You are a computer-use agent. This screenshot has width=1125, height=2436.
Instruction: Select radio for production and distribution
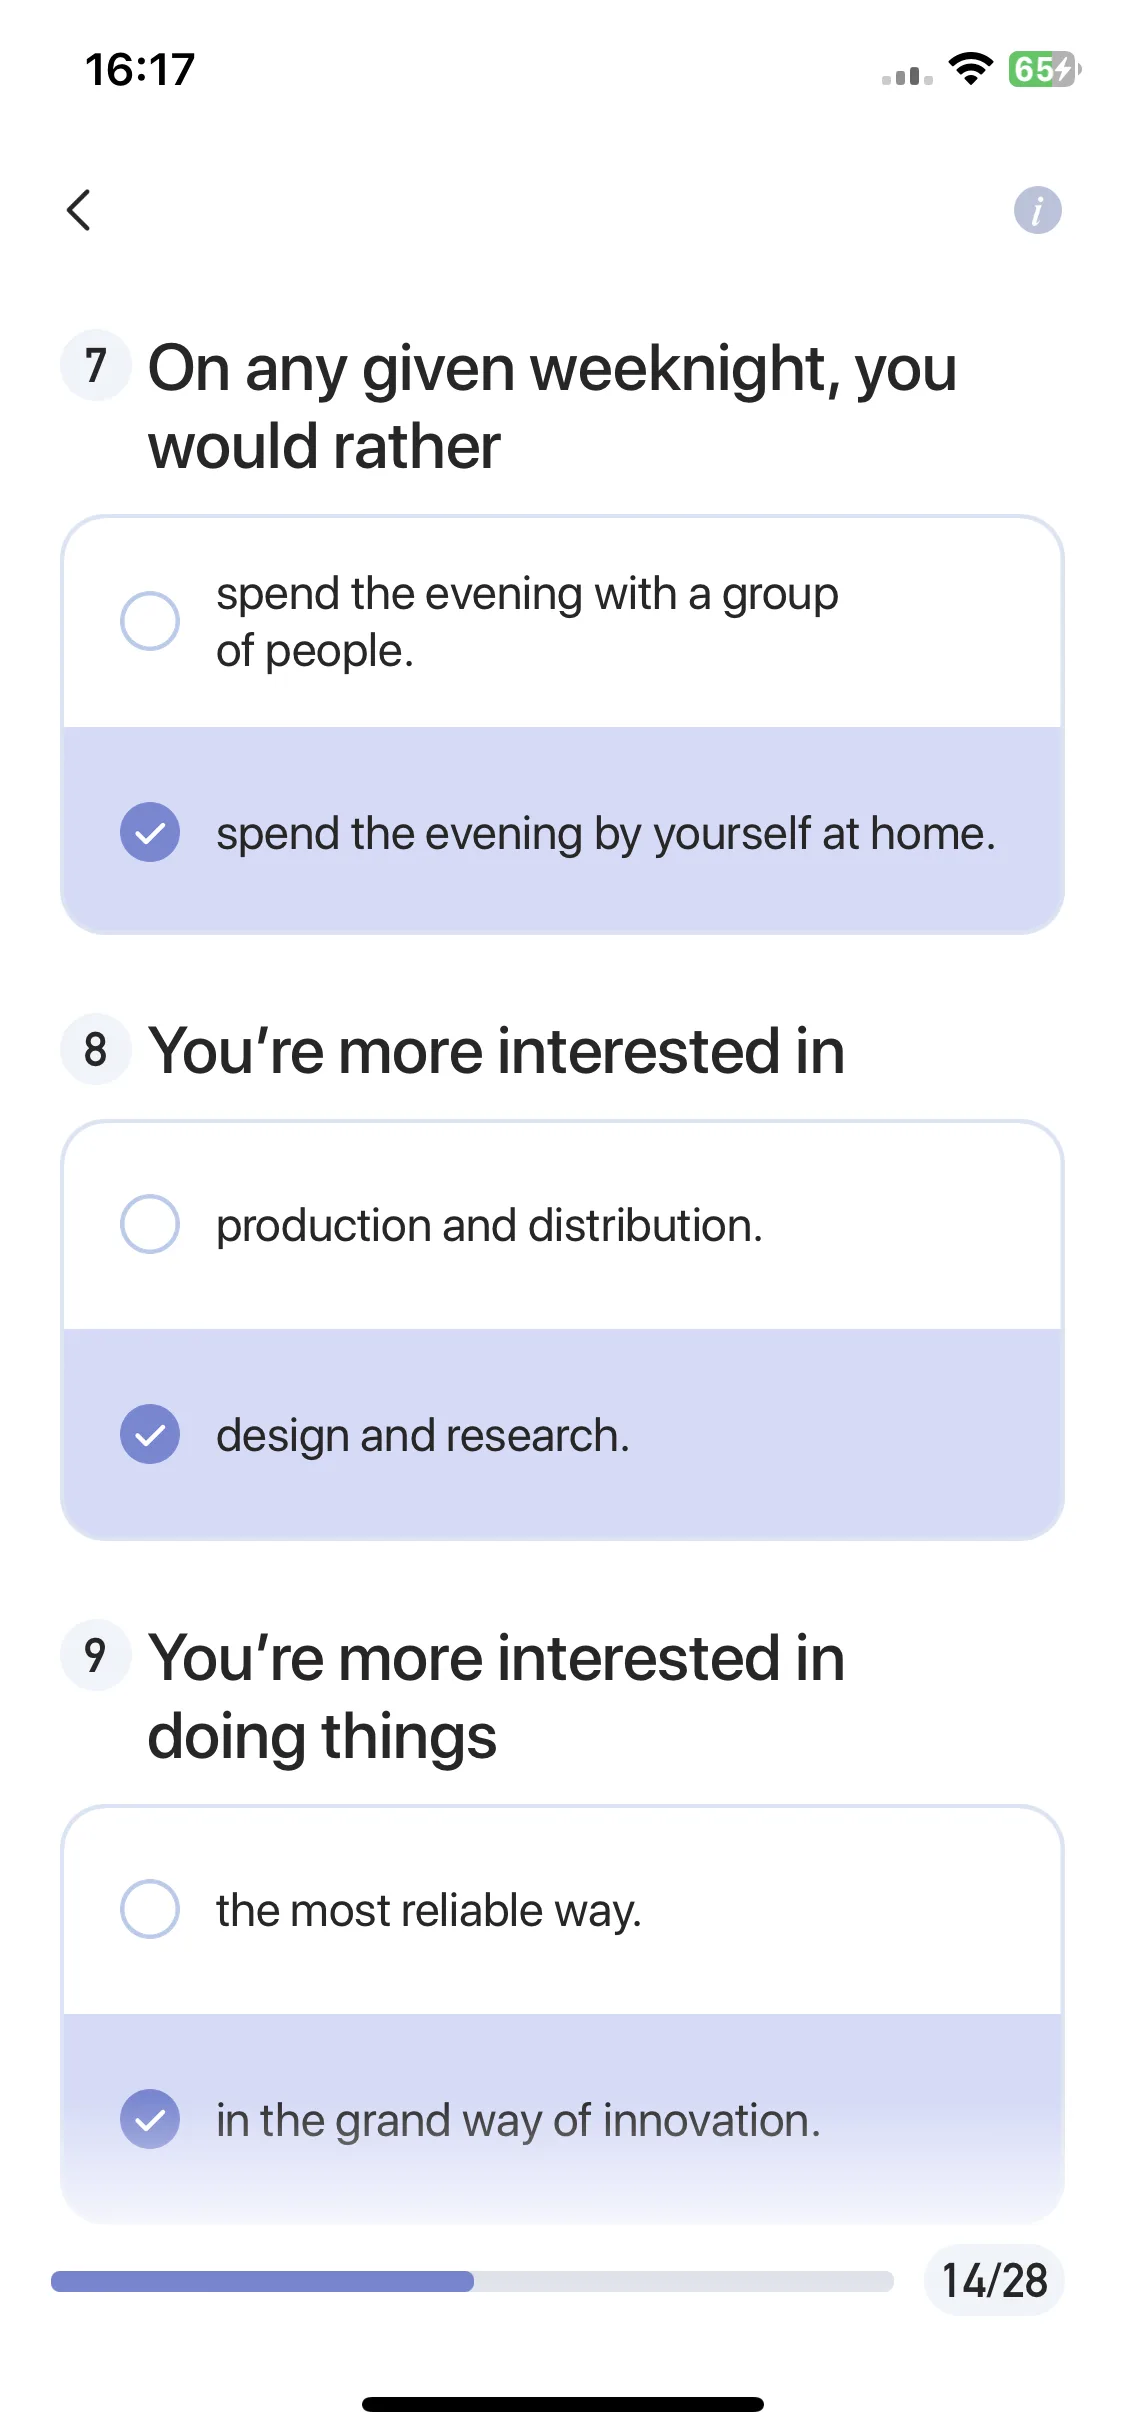150,1224
